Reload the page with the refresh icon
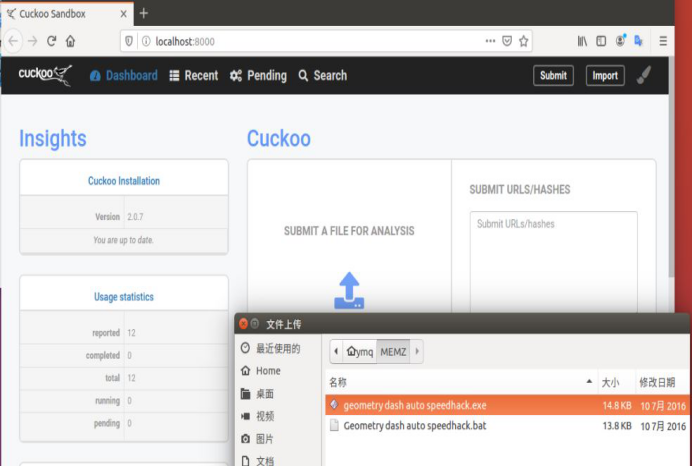 pyautogui.click(x=52, y=41)
